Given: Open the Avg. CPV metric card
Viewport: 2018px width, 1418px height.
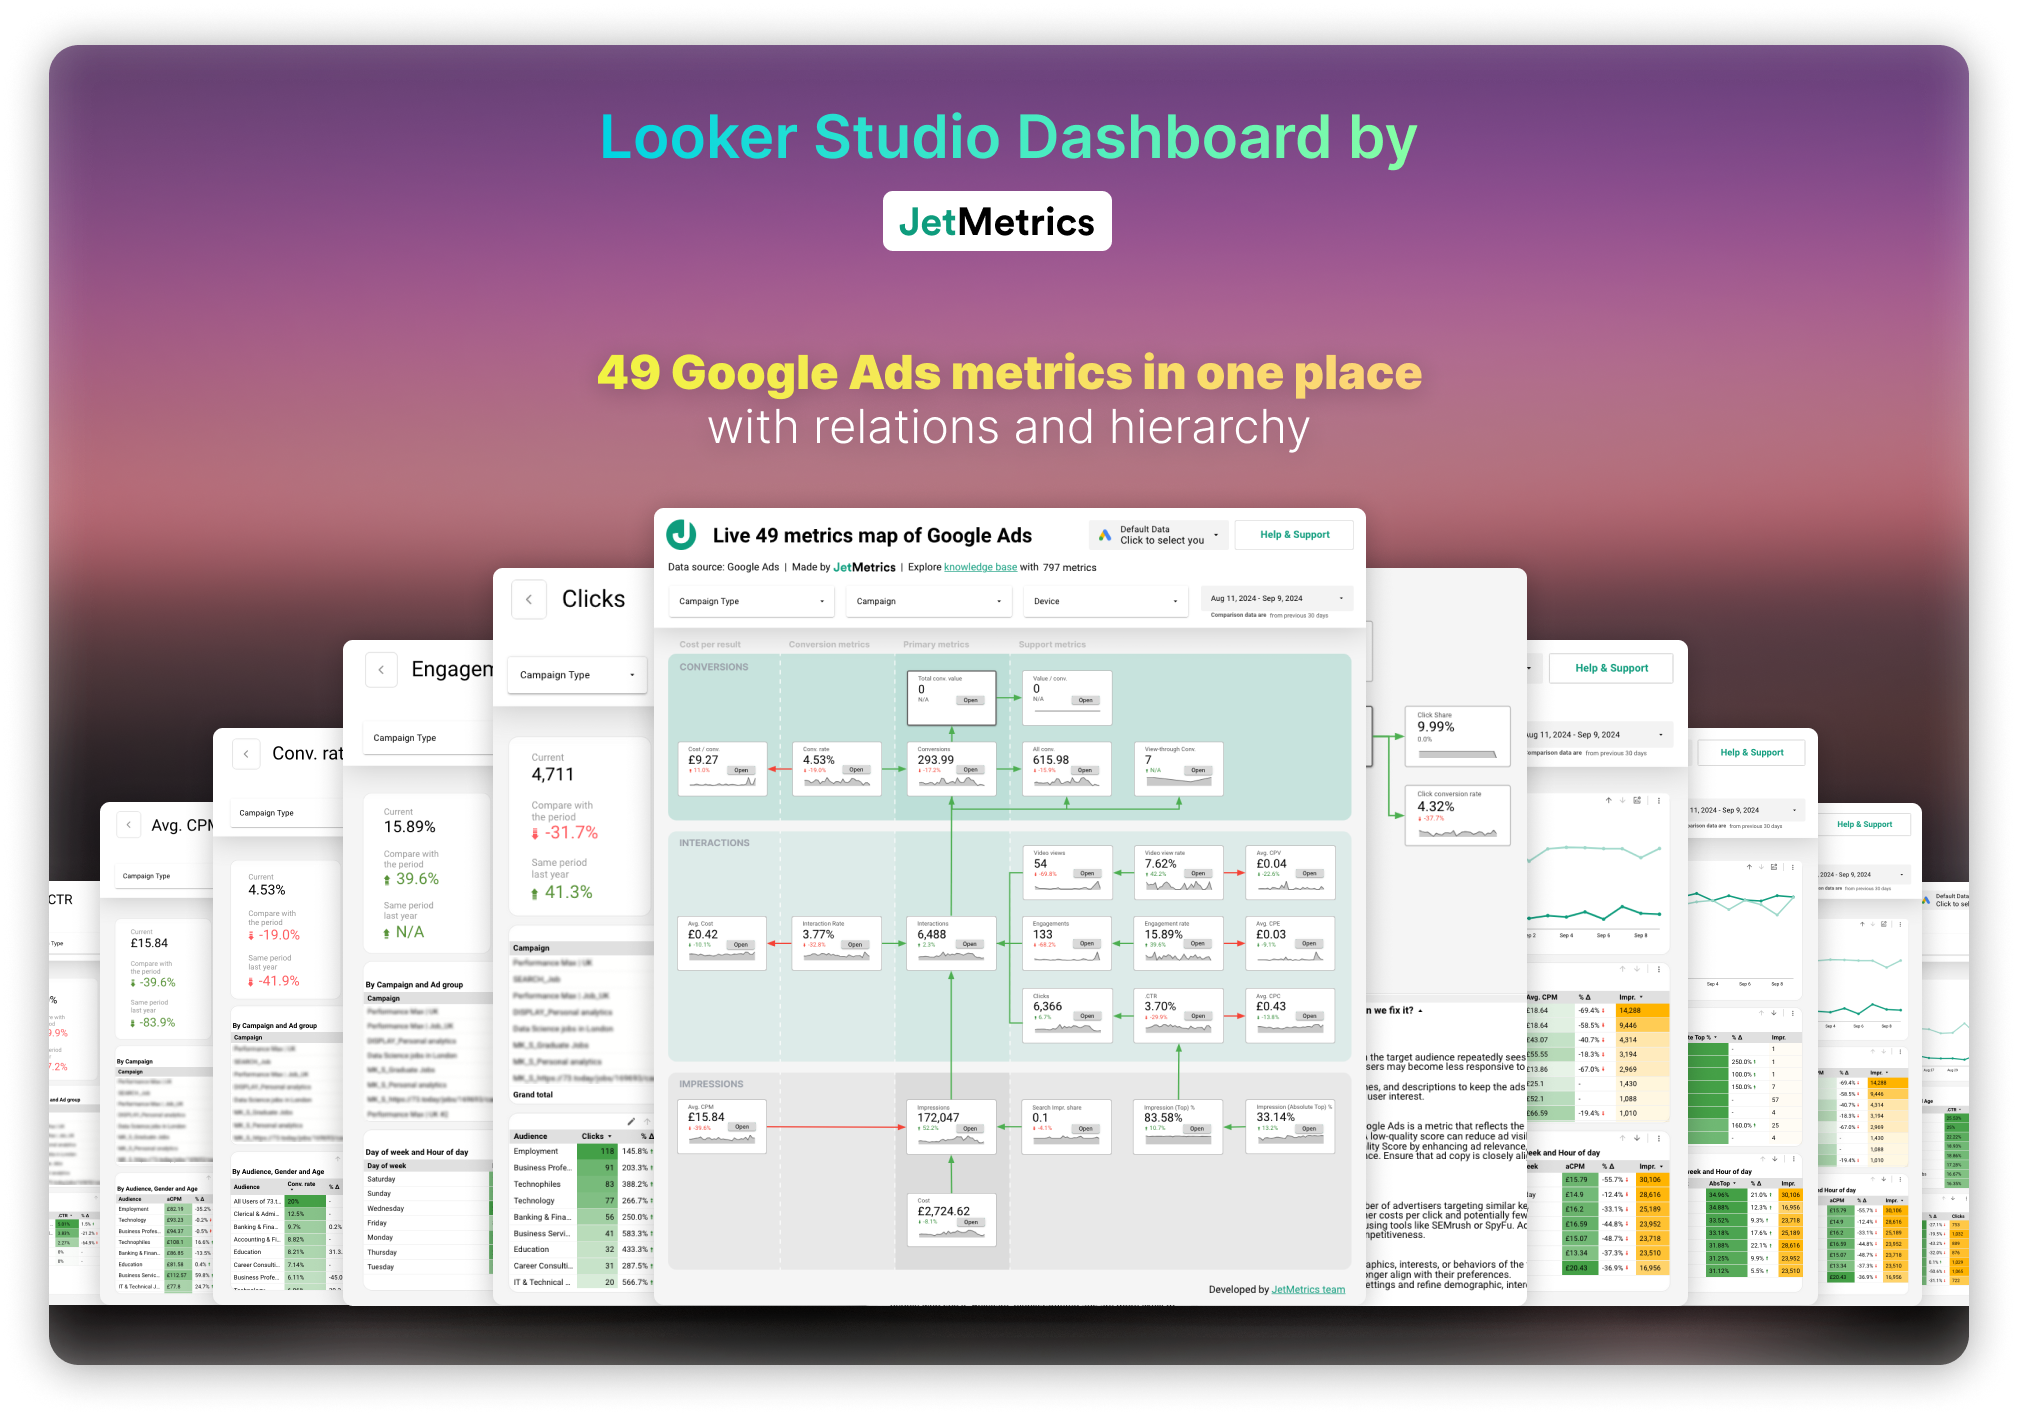Looking at the screenshot, I should (x=1309, y=873).
